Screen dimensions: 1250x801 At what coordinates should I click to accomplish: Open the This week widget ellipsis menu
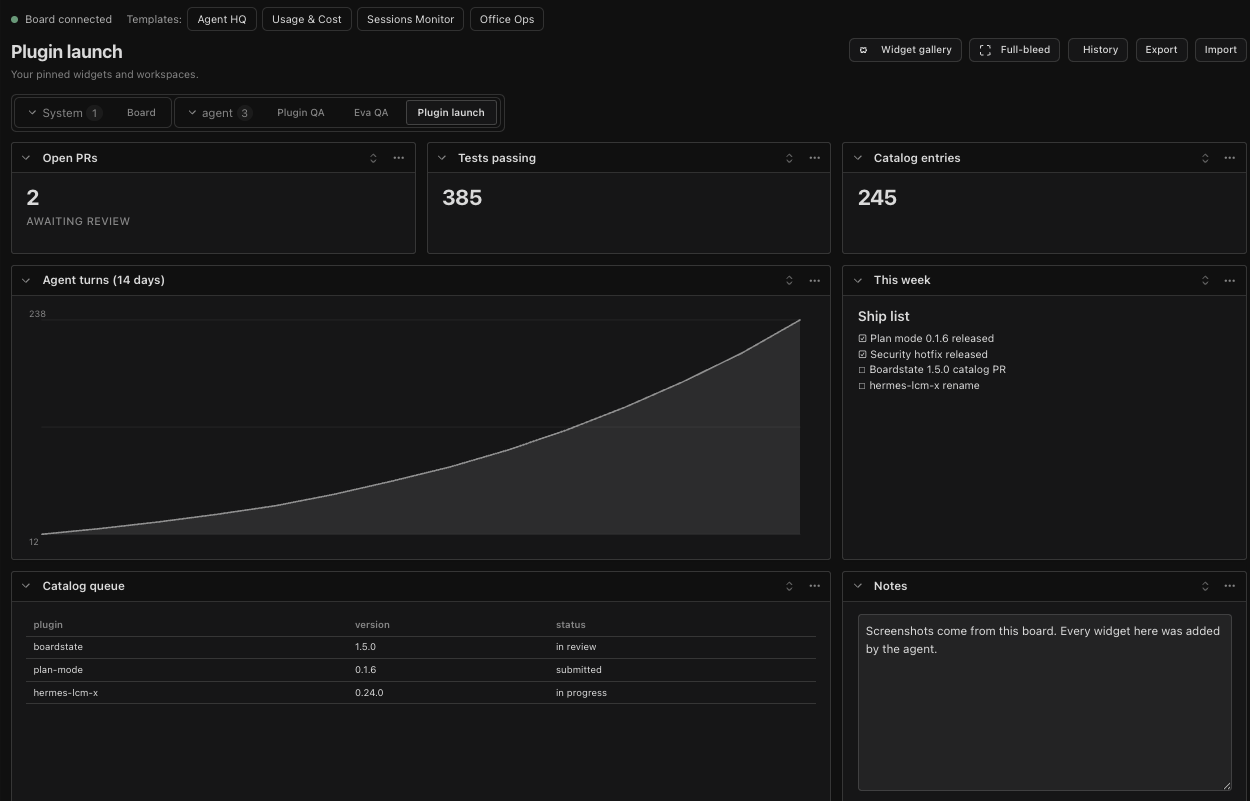pyautogui.click(x=1230, y=280)
